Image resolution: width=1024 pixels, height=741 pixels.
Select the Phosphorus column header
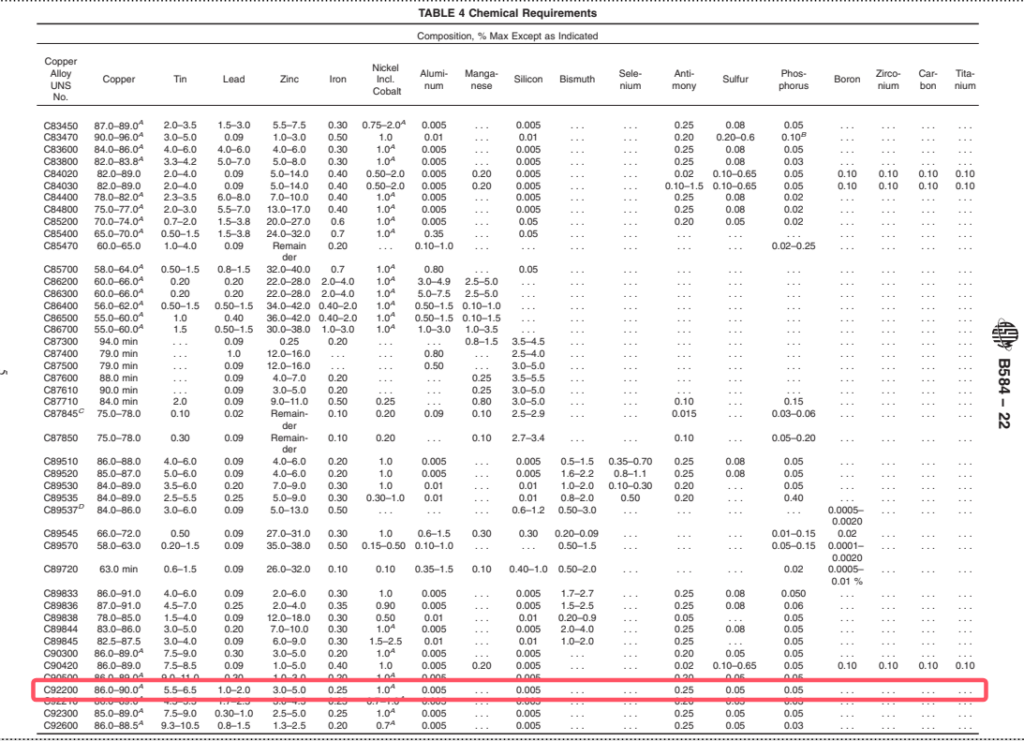click(793, 80)
